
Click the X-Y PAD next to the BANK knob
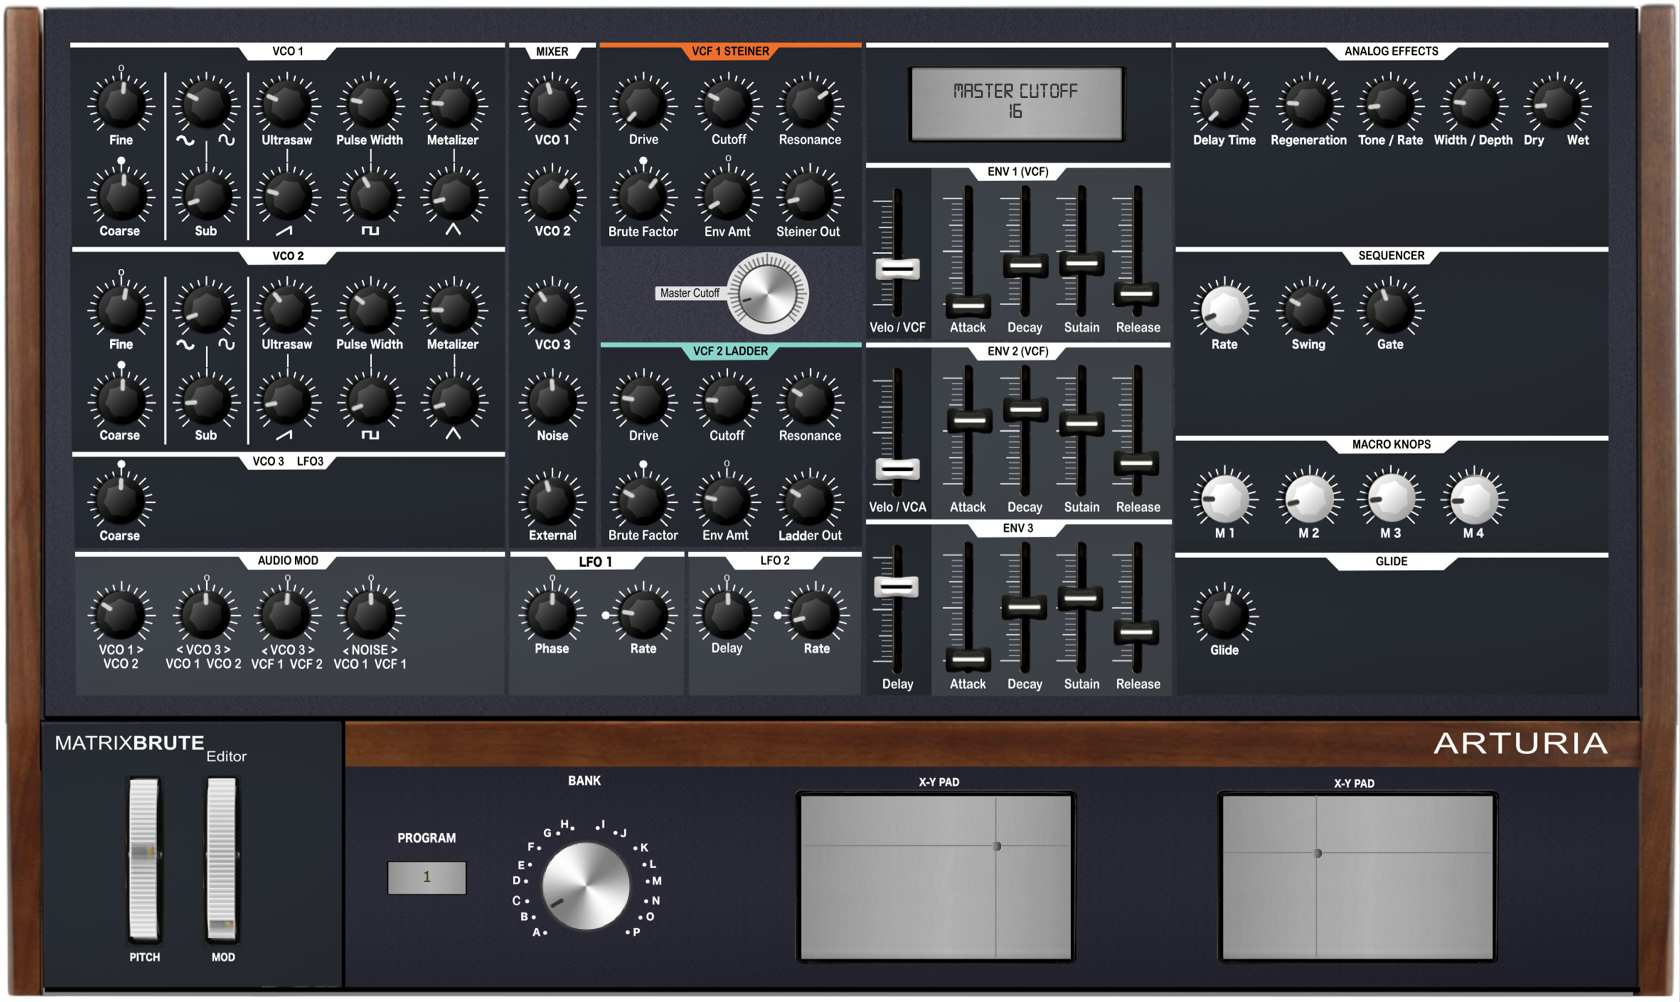pyautogui.click(x=936, y=877)
